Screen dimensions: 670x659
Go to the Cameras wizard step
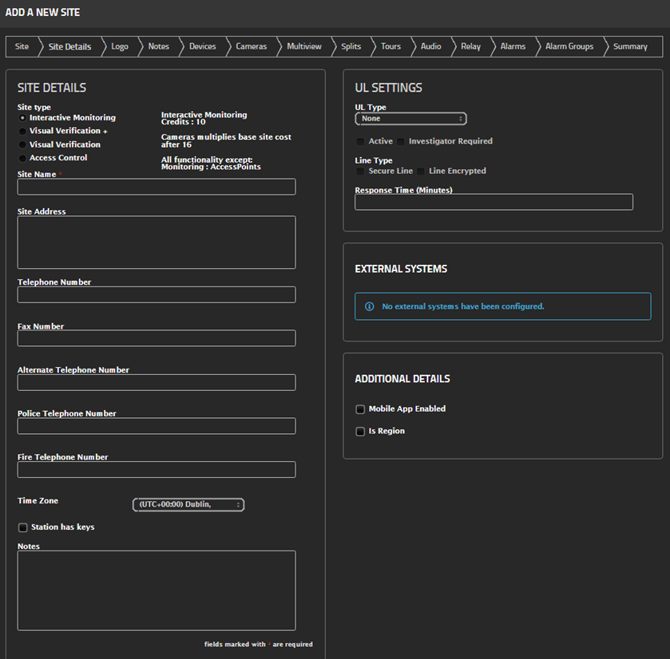pyautogui.click(x=251, y=47)
